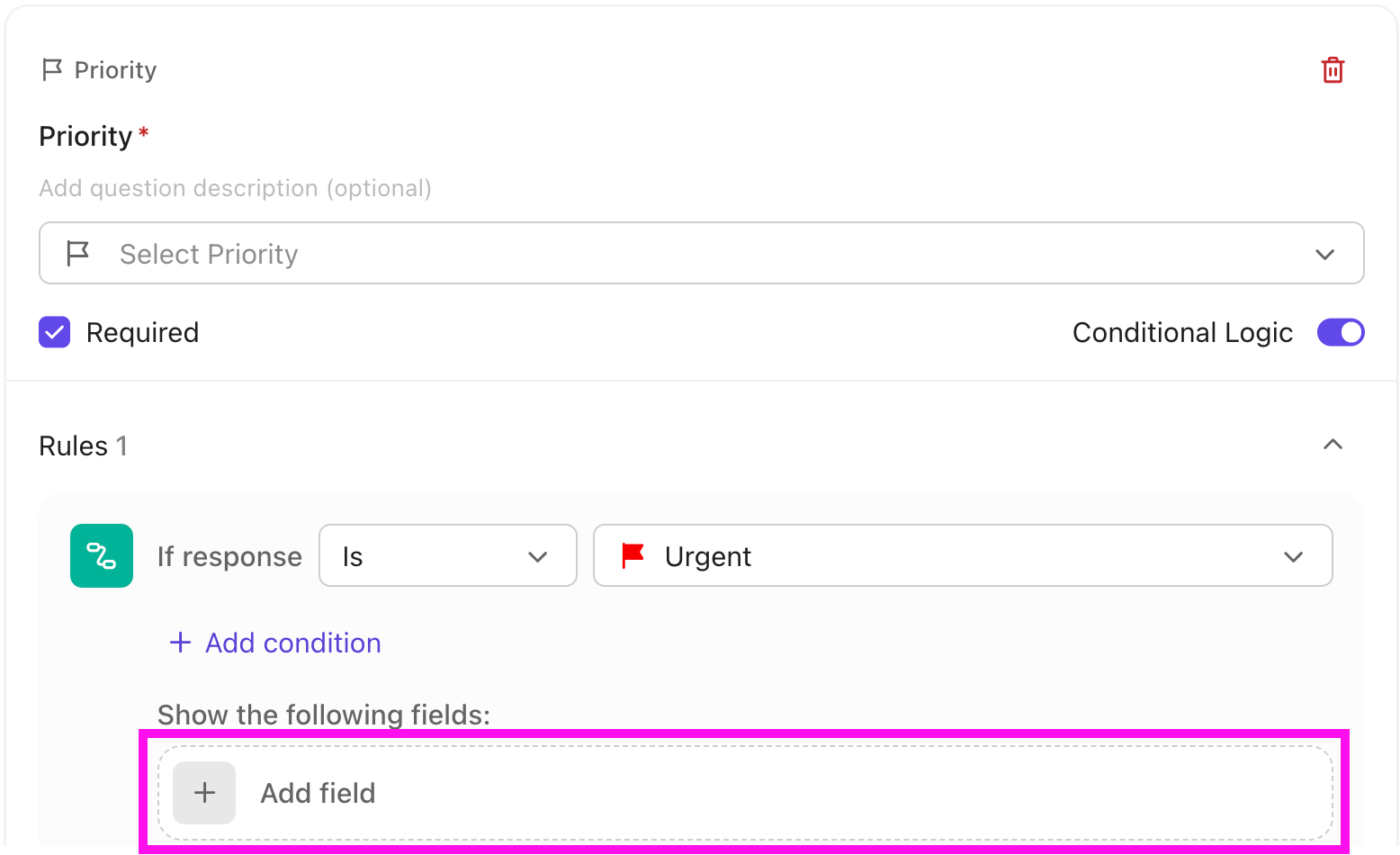Click the Rules 1 heading
This screenshot has width=1400, height=855.
tap(83, 446)
